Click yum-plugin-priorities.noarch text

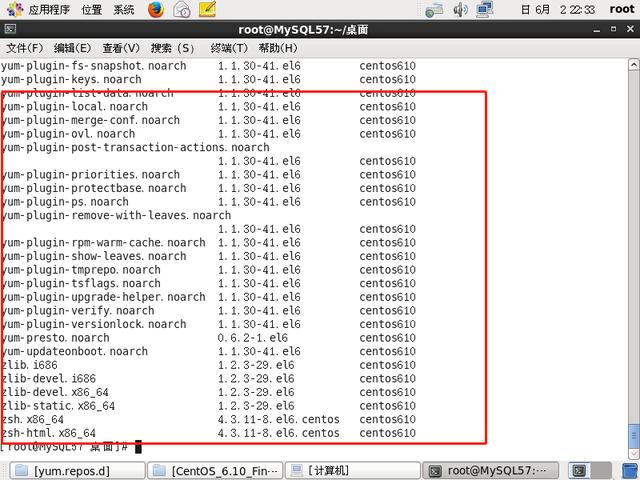[x=90, y=175]
